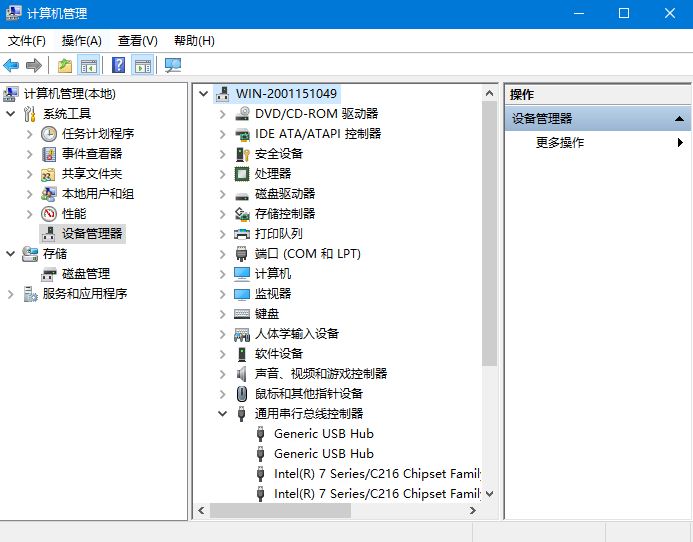Click the 打印队列 printer icon

[242, 234]
